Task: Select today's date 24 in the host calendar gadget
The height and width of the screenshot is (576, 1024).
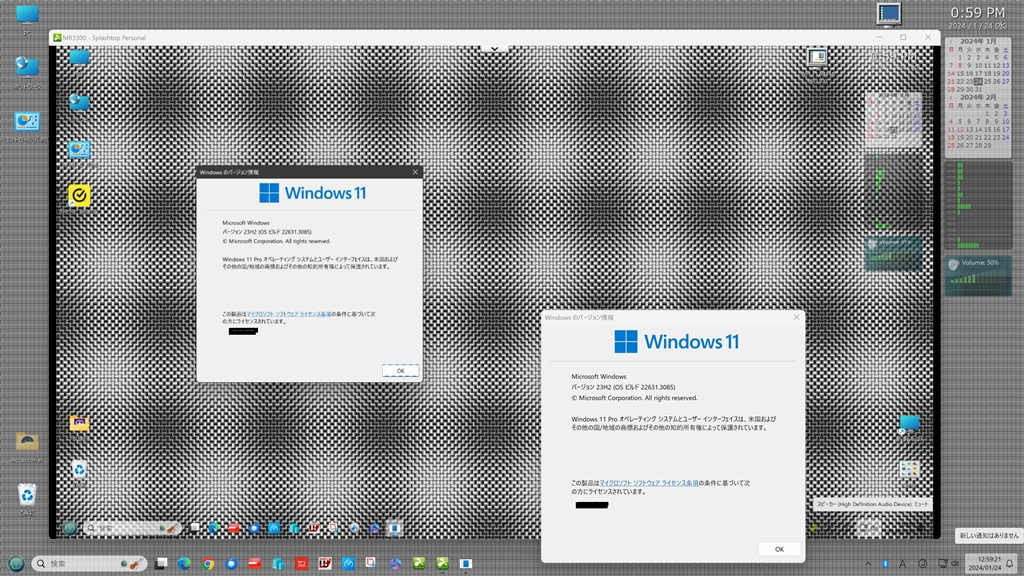Action: pyautogui.click(x=978, y=82)
